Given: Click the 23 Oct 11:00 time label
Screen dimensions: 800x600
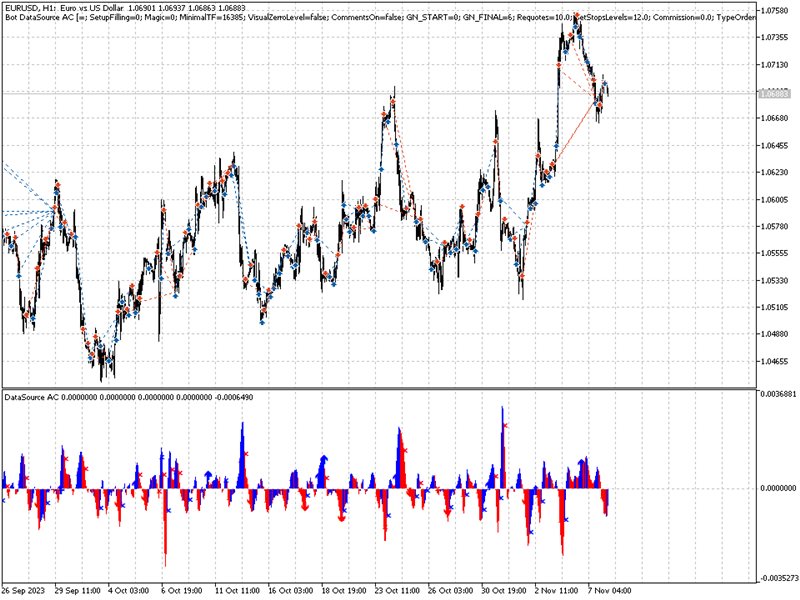Looking at the screenshot, I should (x=397, y=590).
